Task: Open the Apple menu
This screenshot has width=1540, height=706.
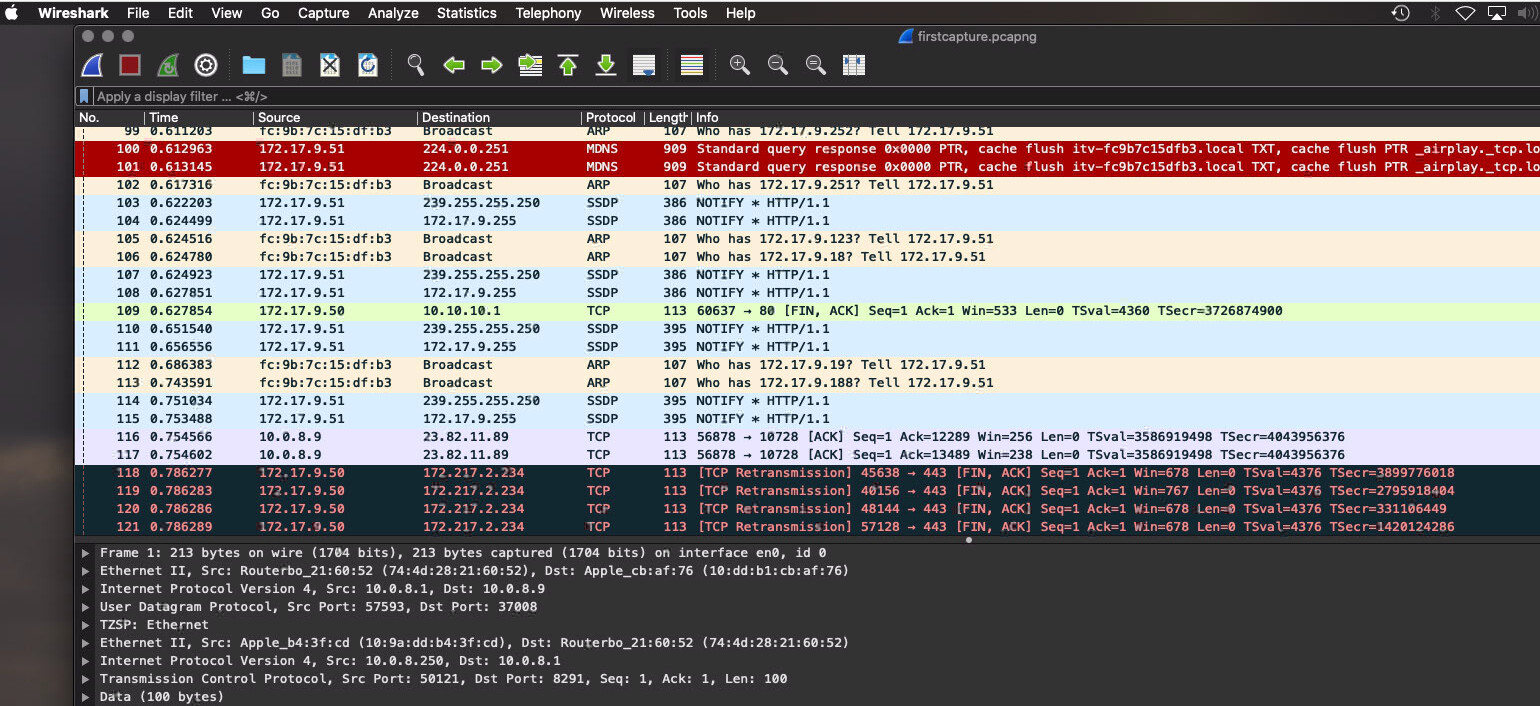Action: click(x=12, y=13)
